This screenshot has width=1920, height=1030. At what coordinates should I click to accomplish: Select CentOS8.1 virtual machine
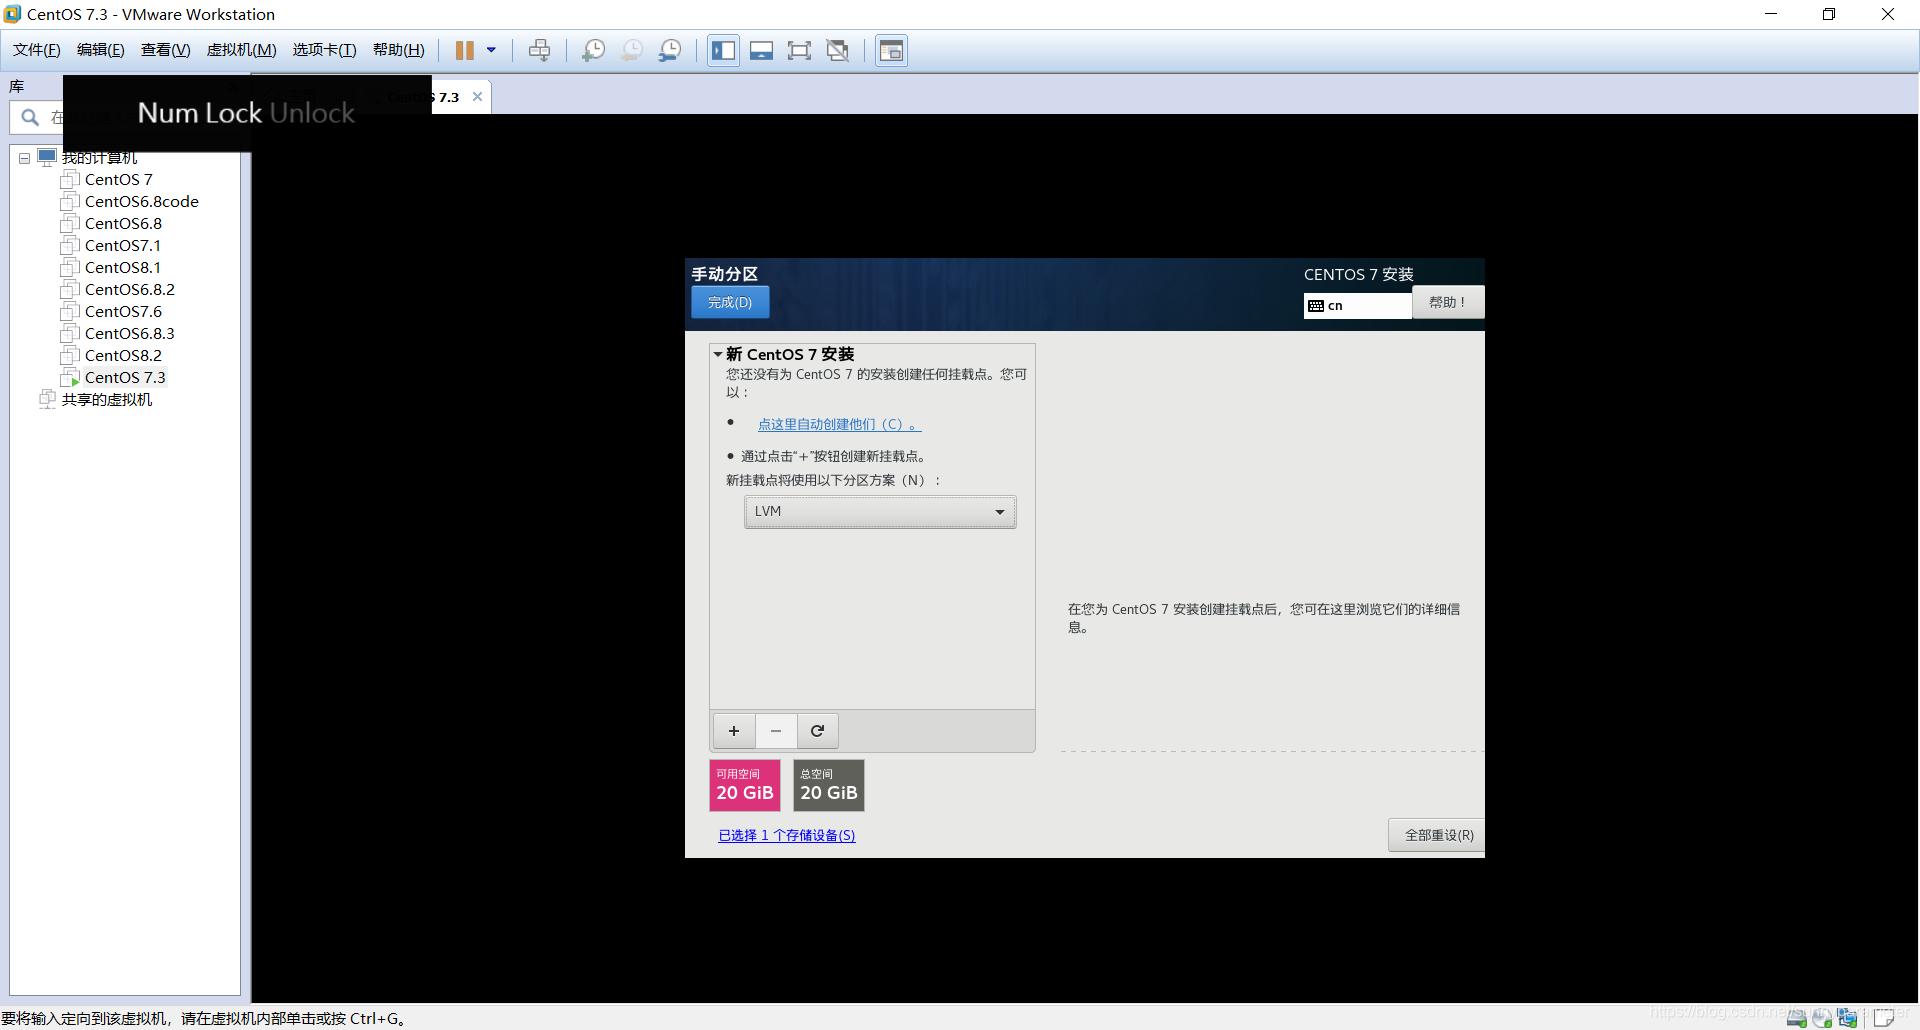pyautogui.click(x=122, y=268)
